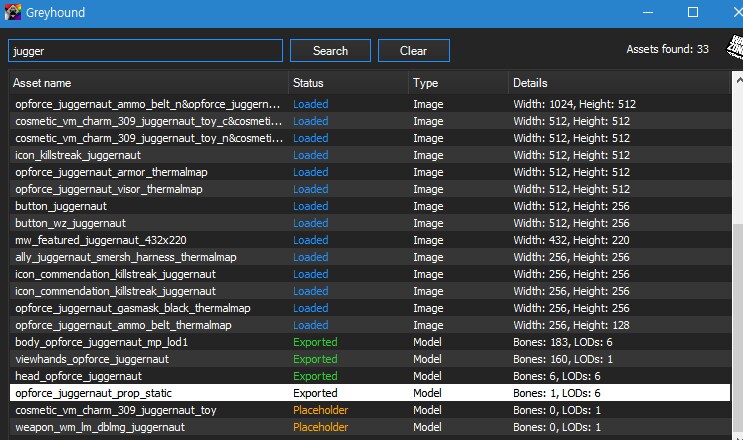The width and height of the screenshot is (743, 440).
Task: Select button_juggernaut row
Action: coord(370,206)
